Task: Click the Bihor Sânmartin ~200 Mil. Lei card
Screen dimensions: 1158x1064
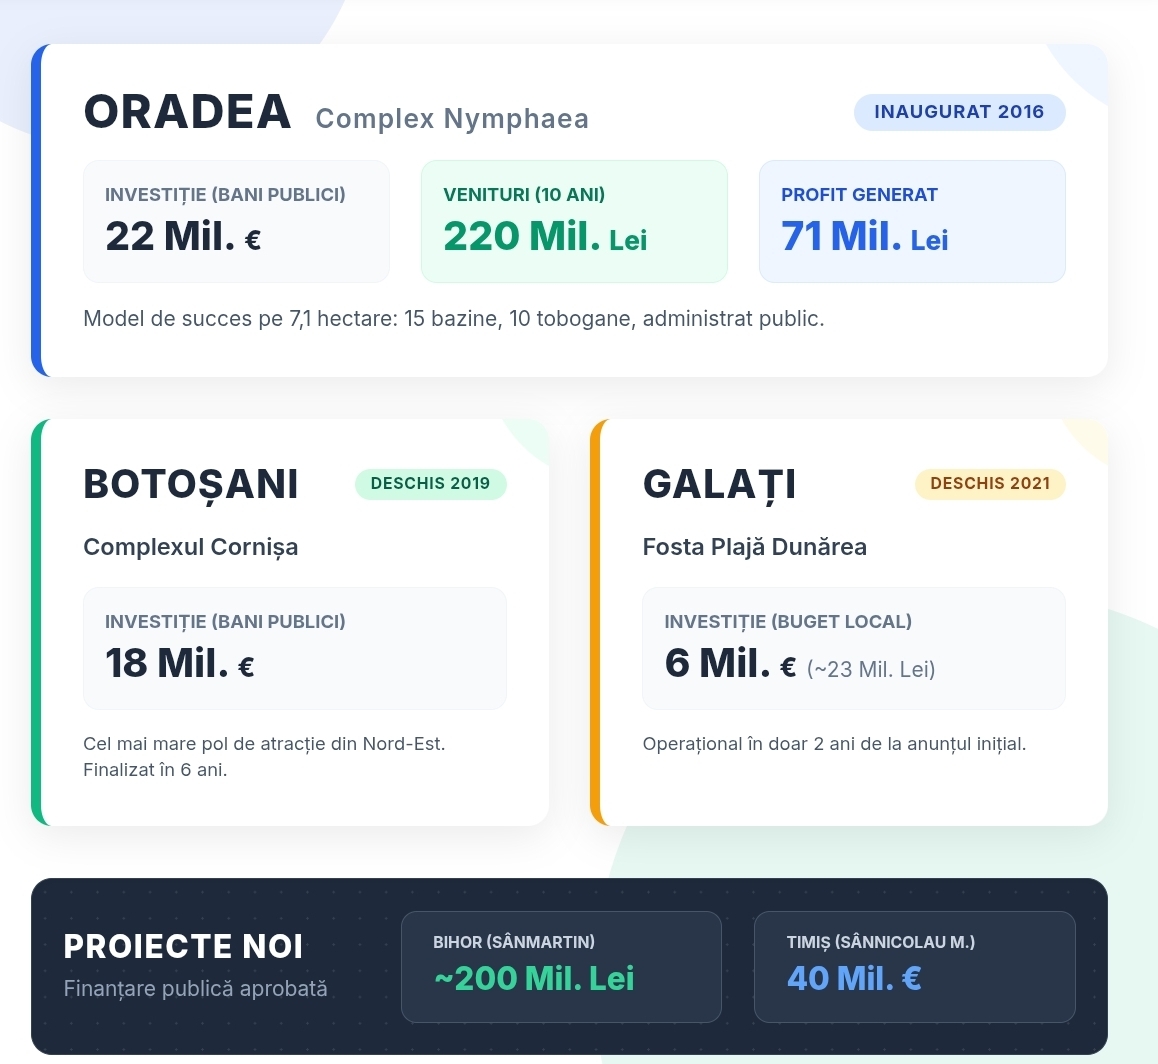Action: [561, 967]
